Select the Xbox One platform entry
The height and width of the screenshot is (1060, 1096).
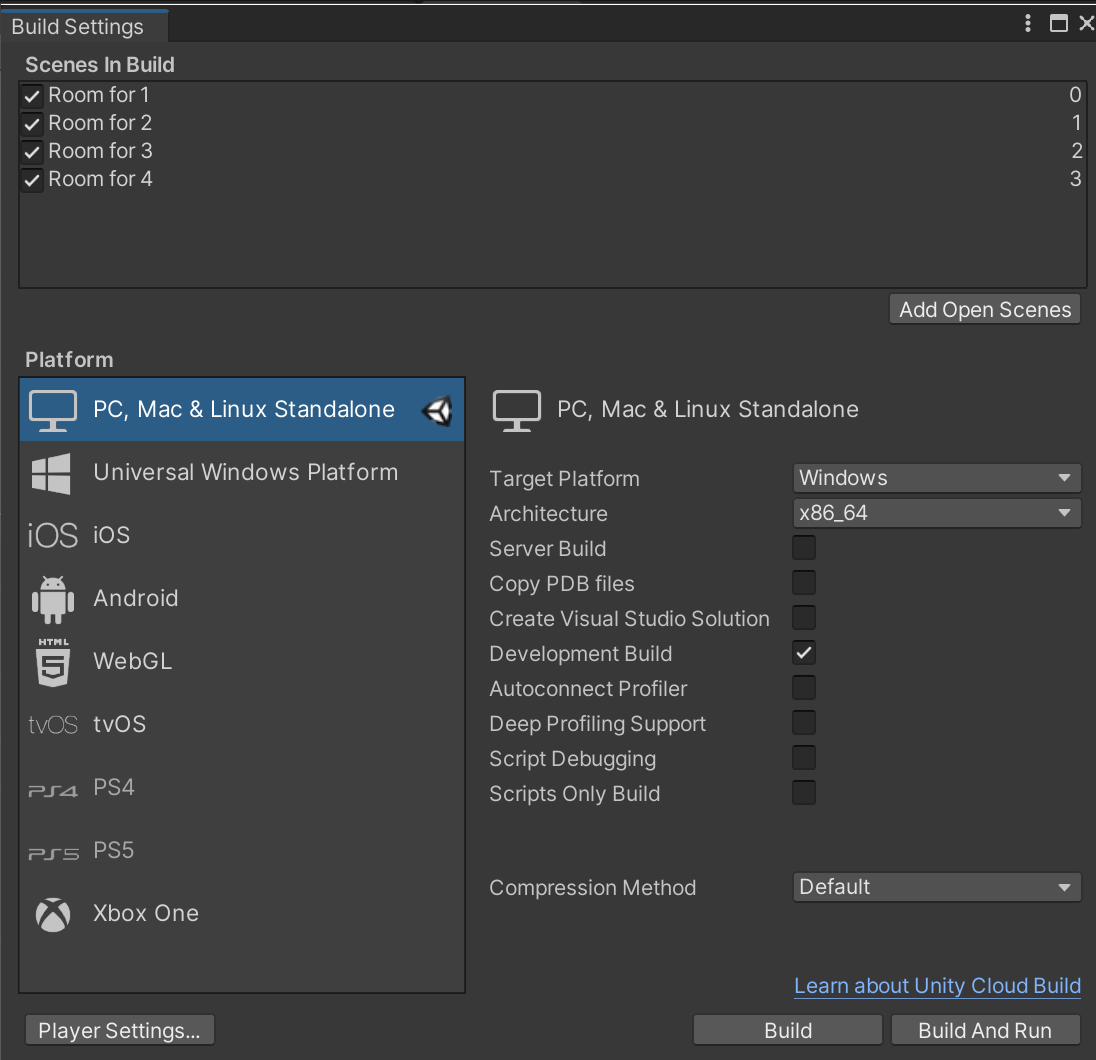242,913
